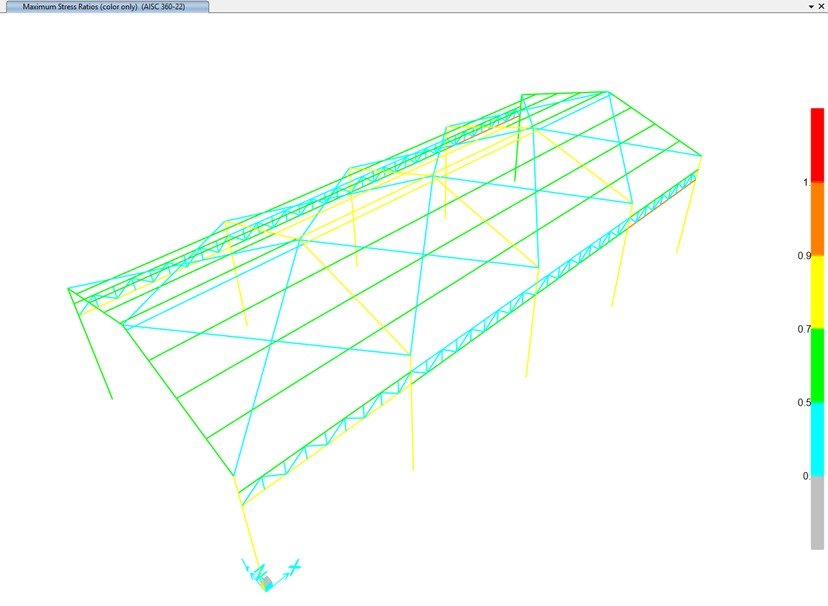The width and height of the screenshot is (828, 606).
Task: Click the 0.5 legend value label
Action: (803, 402)
